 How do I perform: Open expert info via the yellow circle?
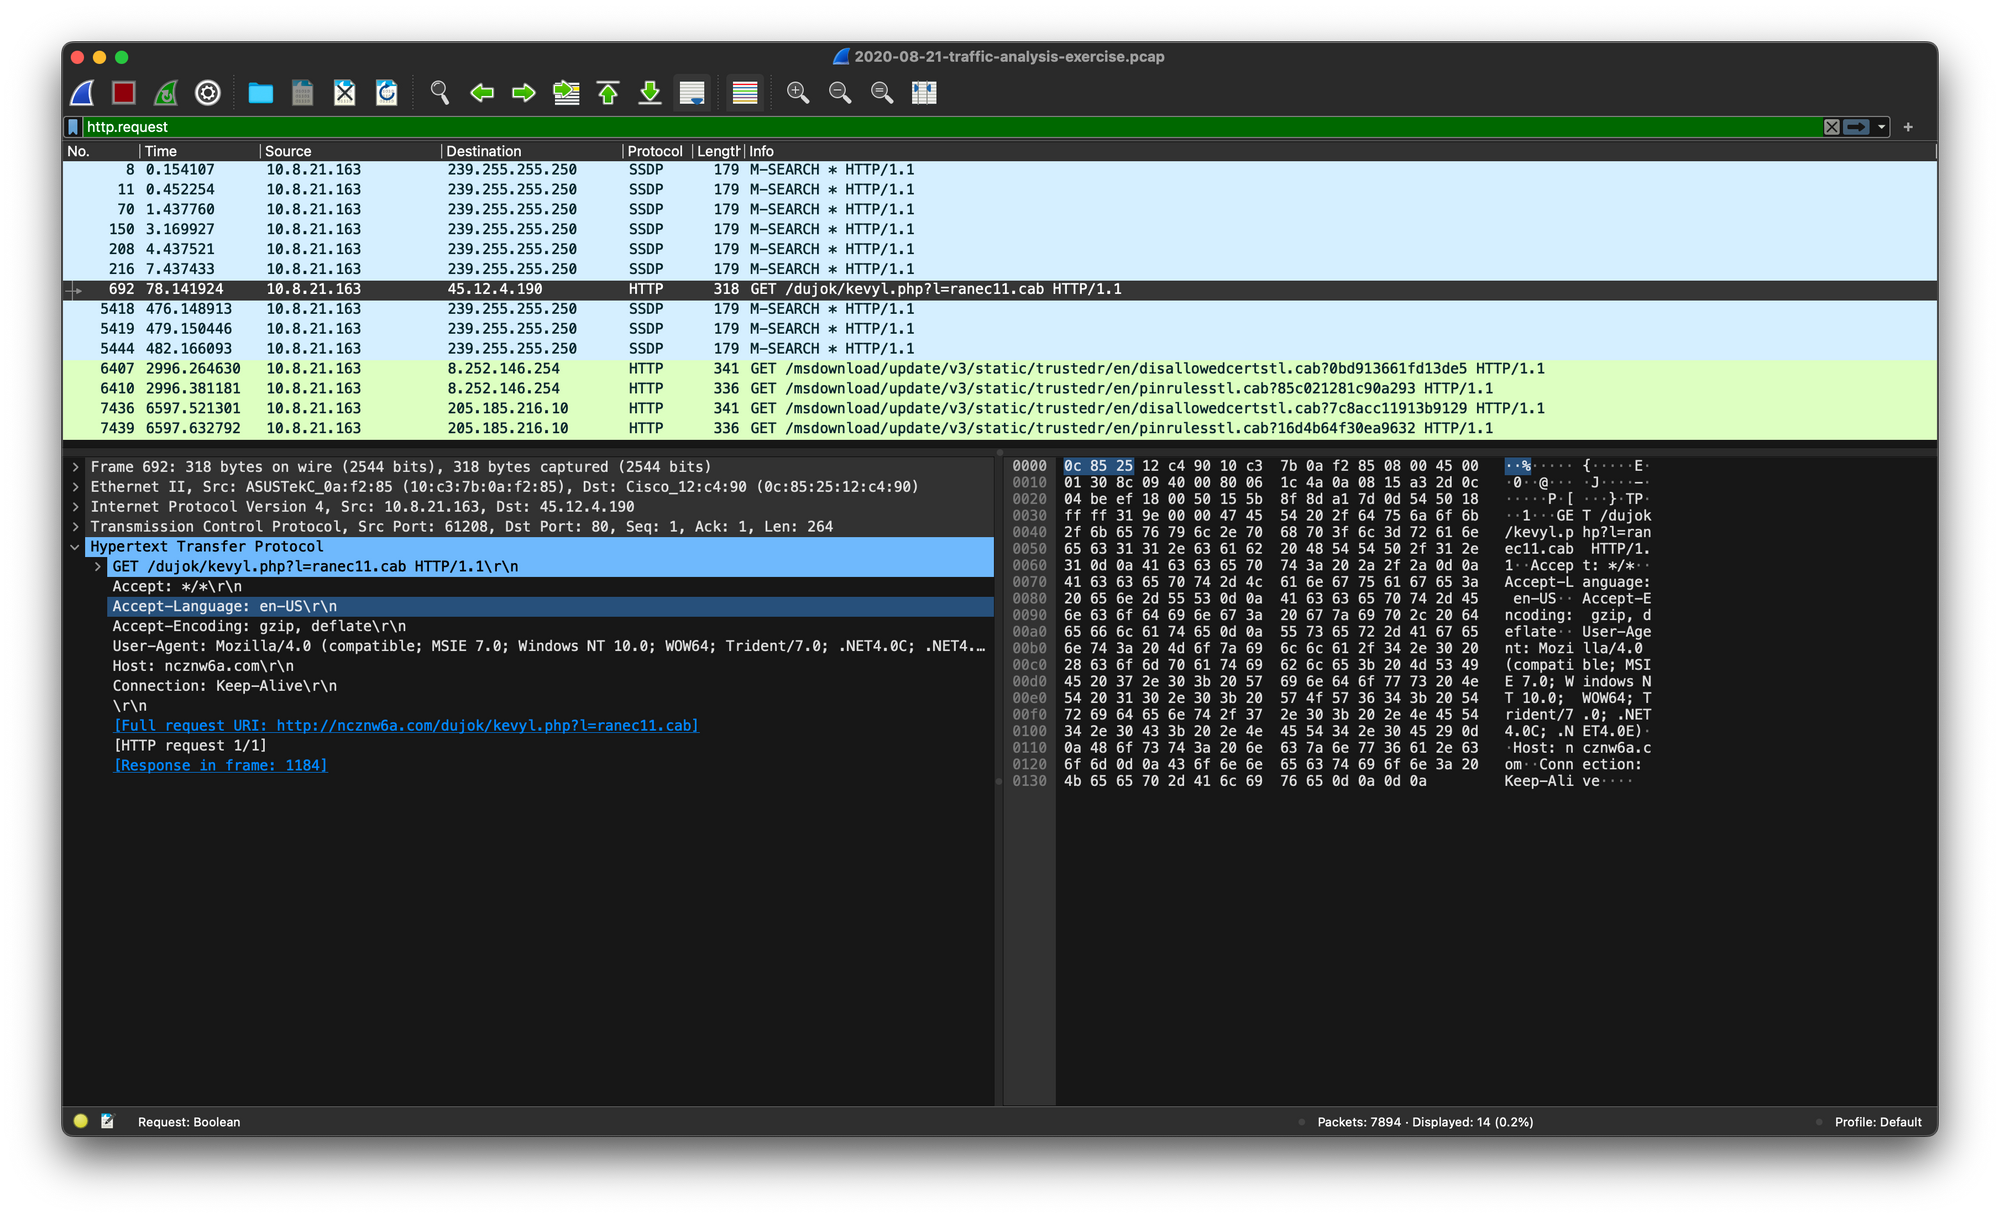pos(81,1121)
